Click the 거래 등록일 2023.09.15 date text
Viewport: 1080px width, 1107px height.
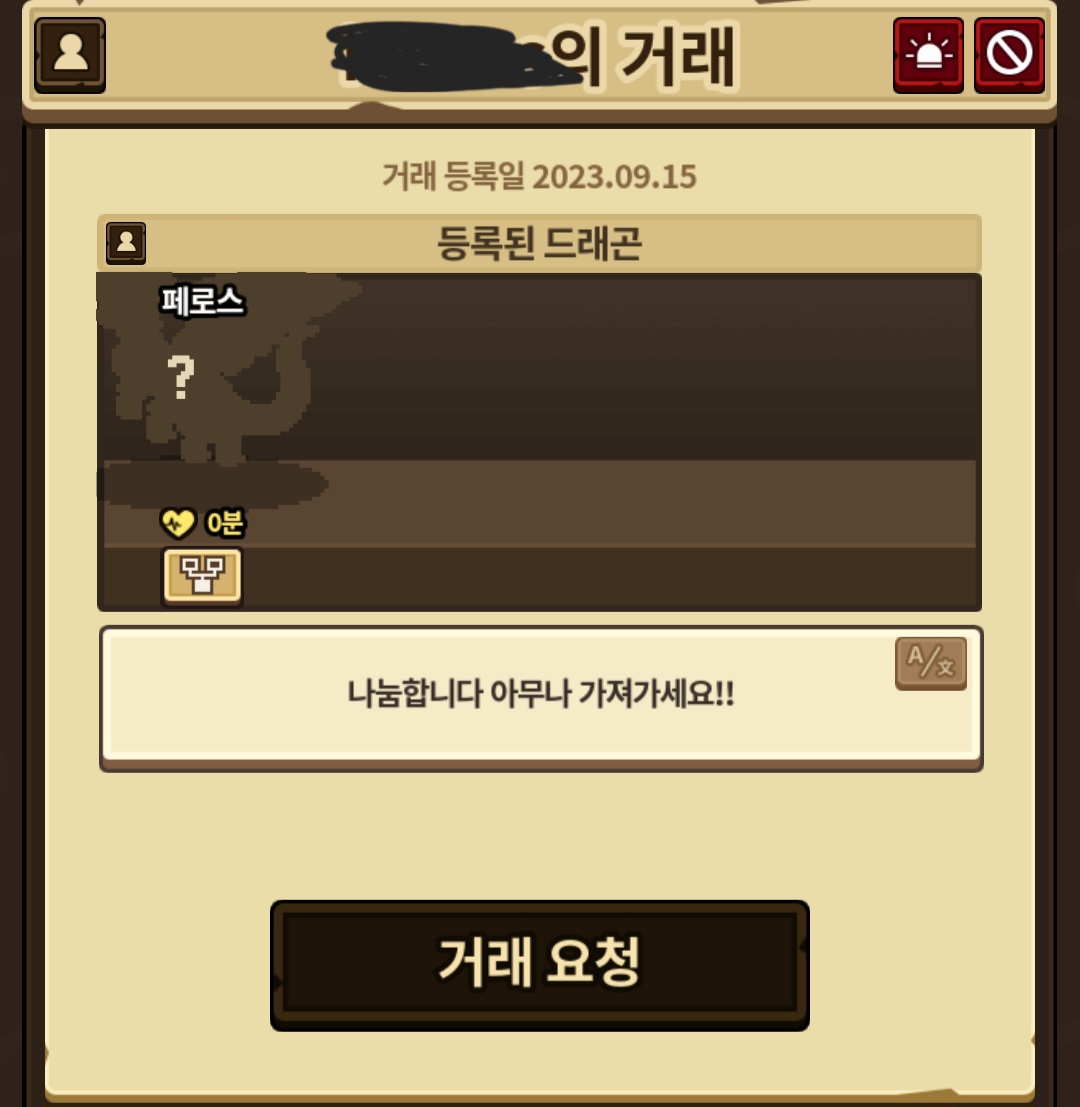539,176
